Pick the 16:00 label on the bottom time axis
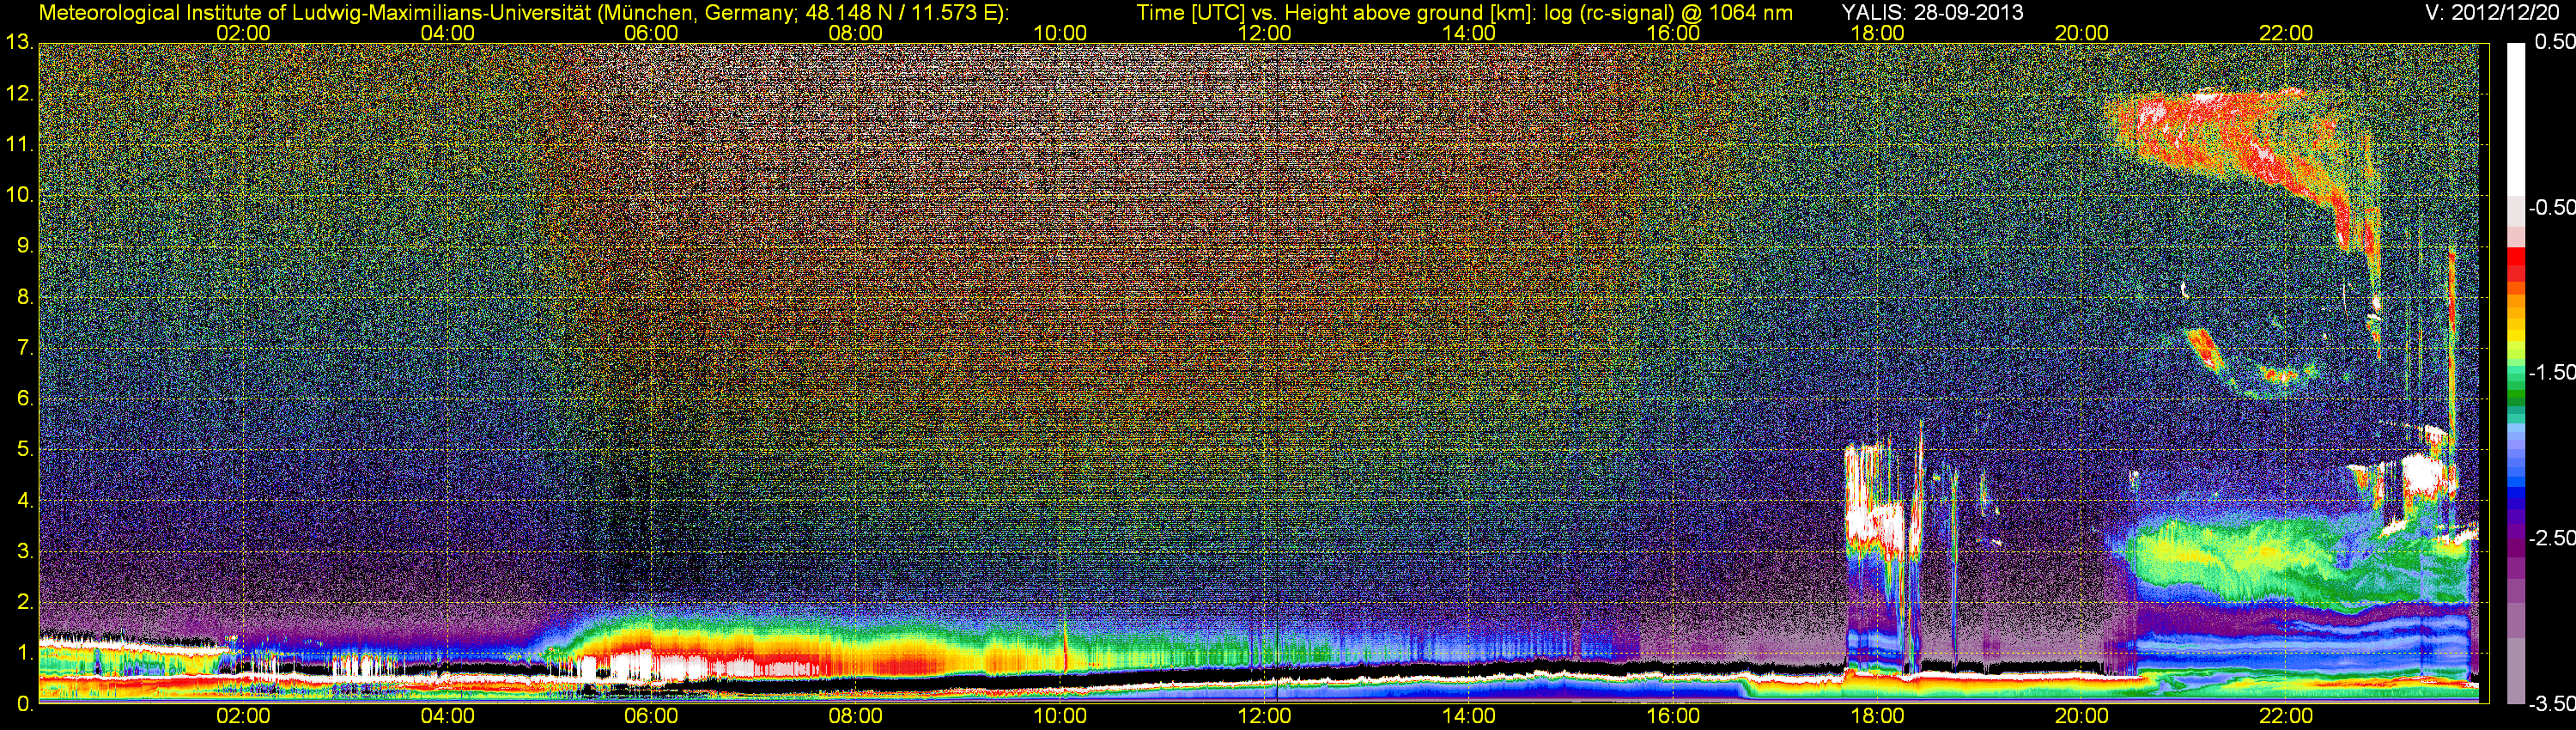 point(1673,717)
